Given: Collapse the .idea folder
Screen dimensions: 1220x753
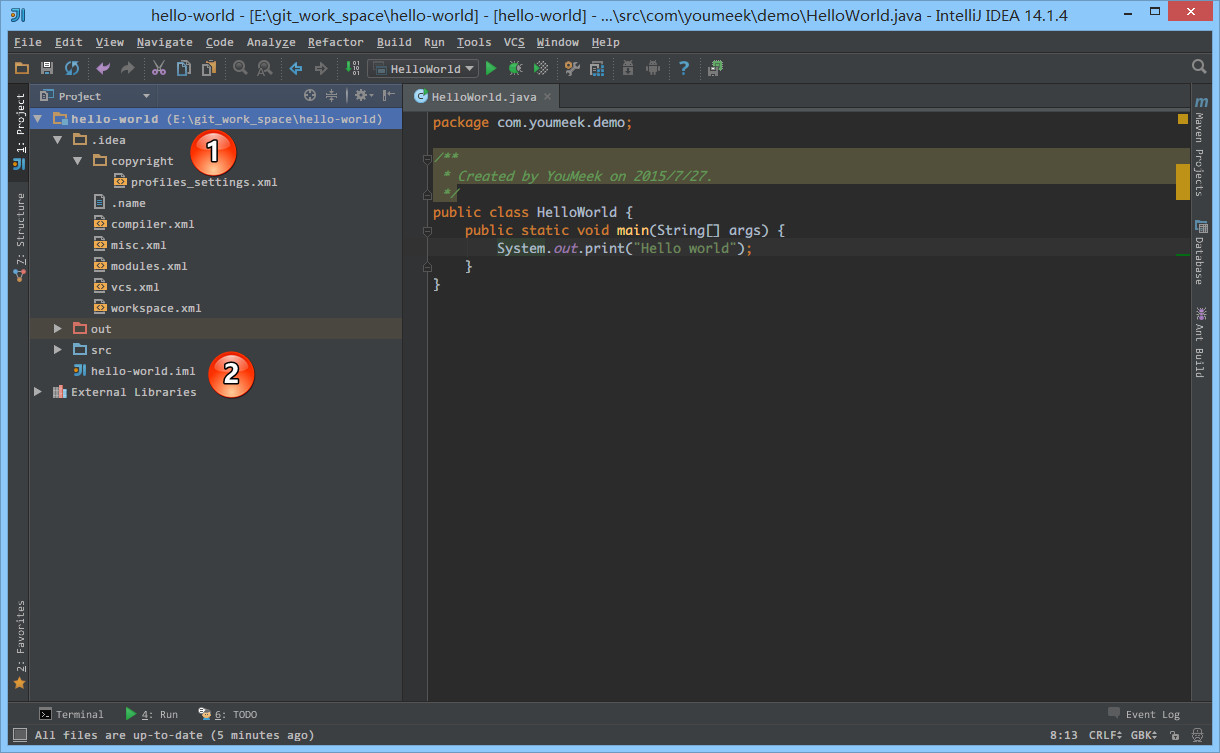Looking at the screenshot, I should point(59,140).
